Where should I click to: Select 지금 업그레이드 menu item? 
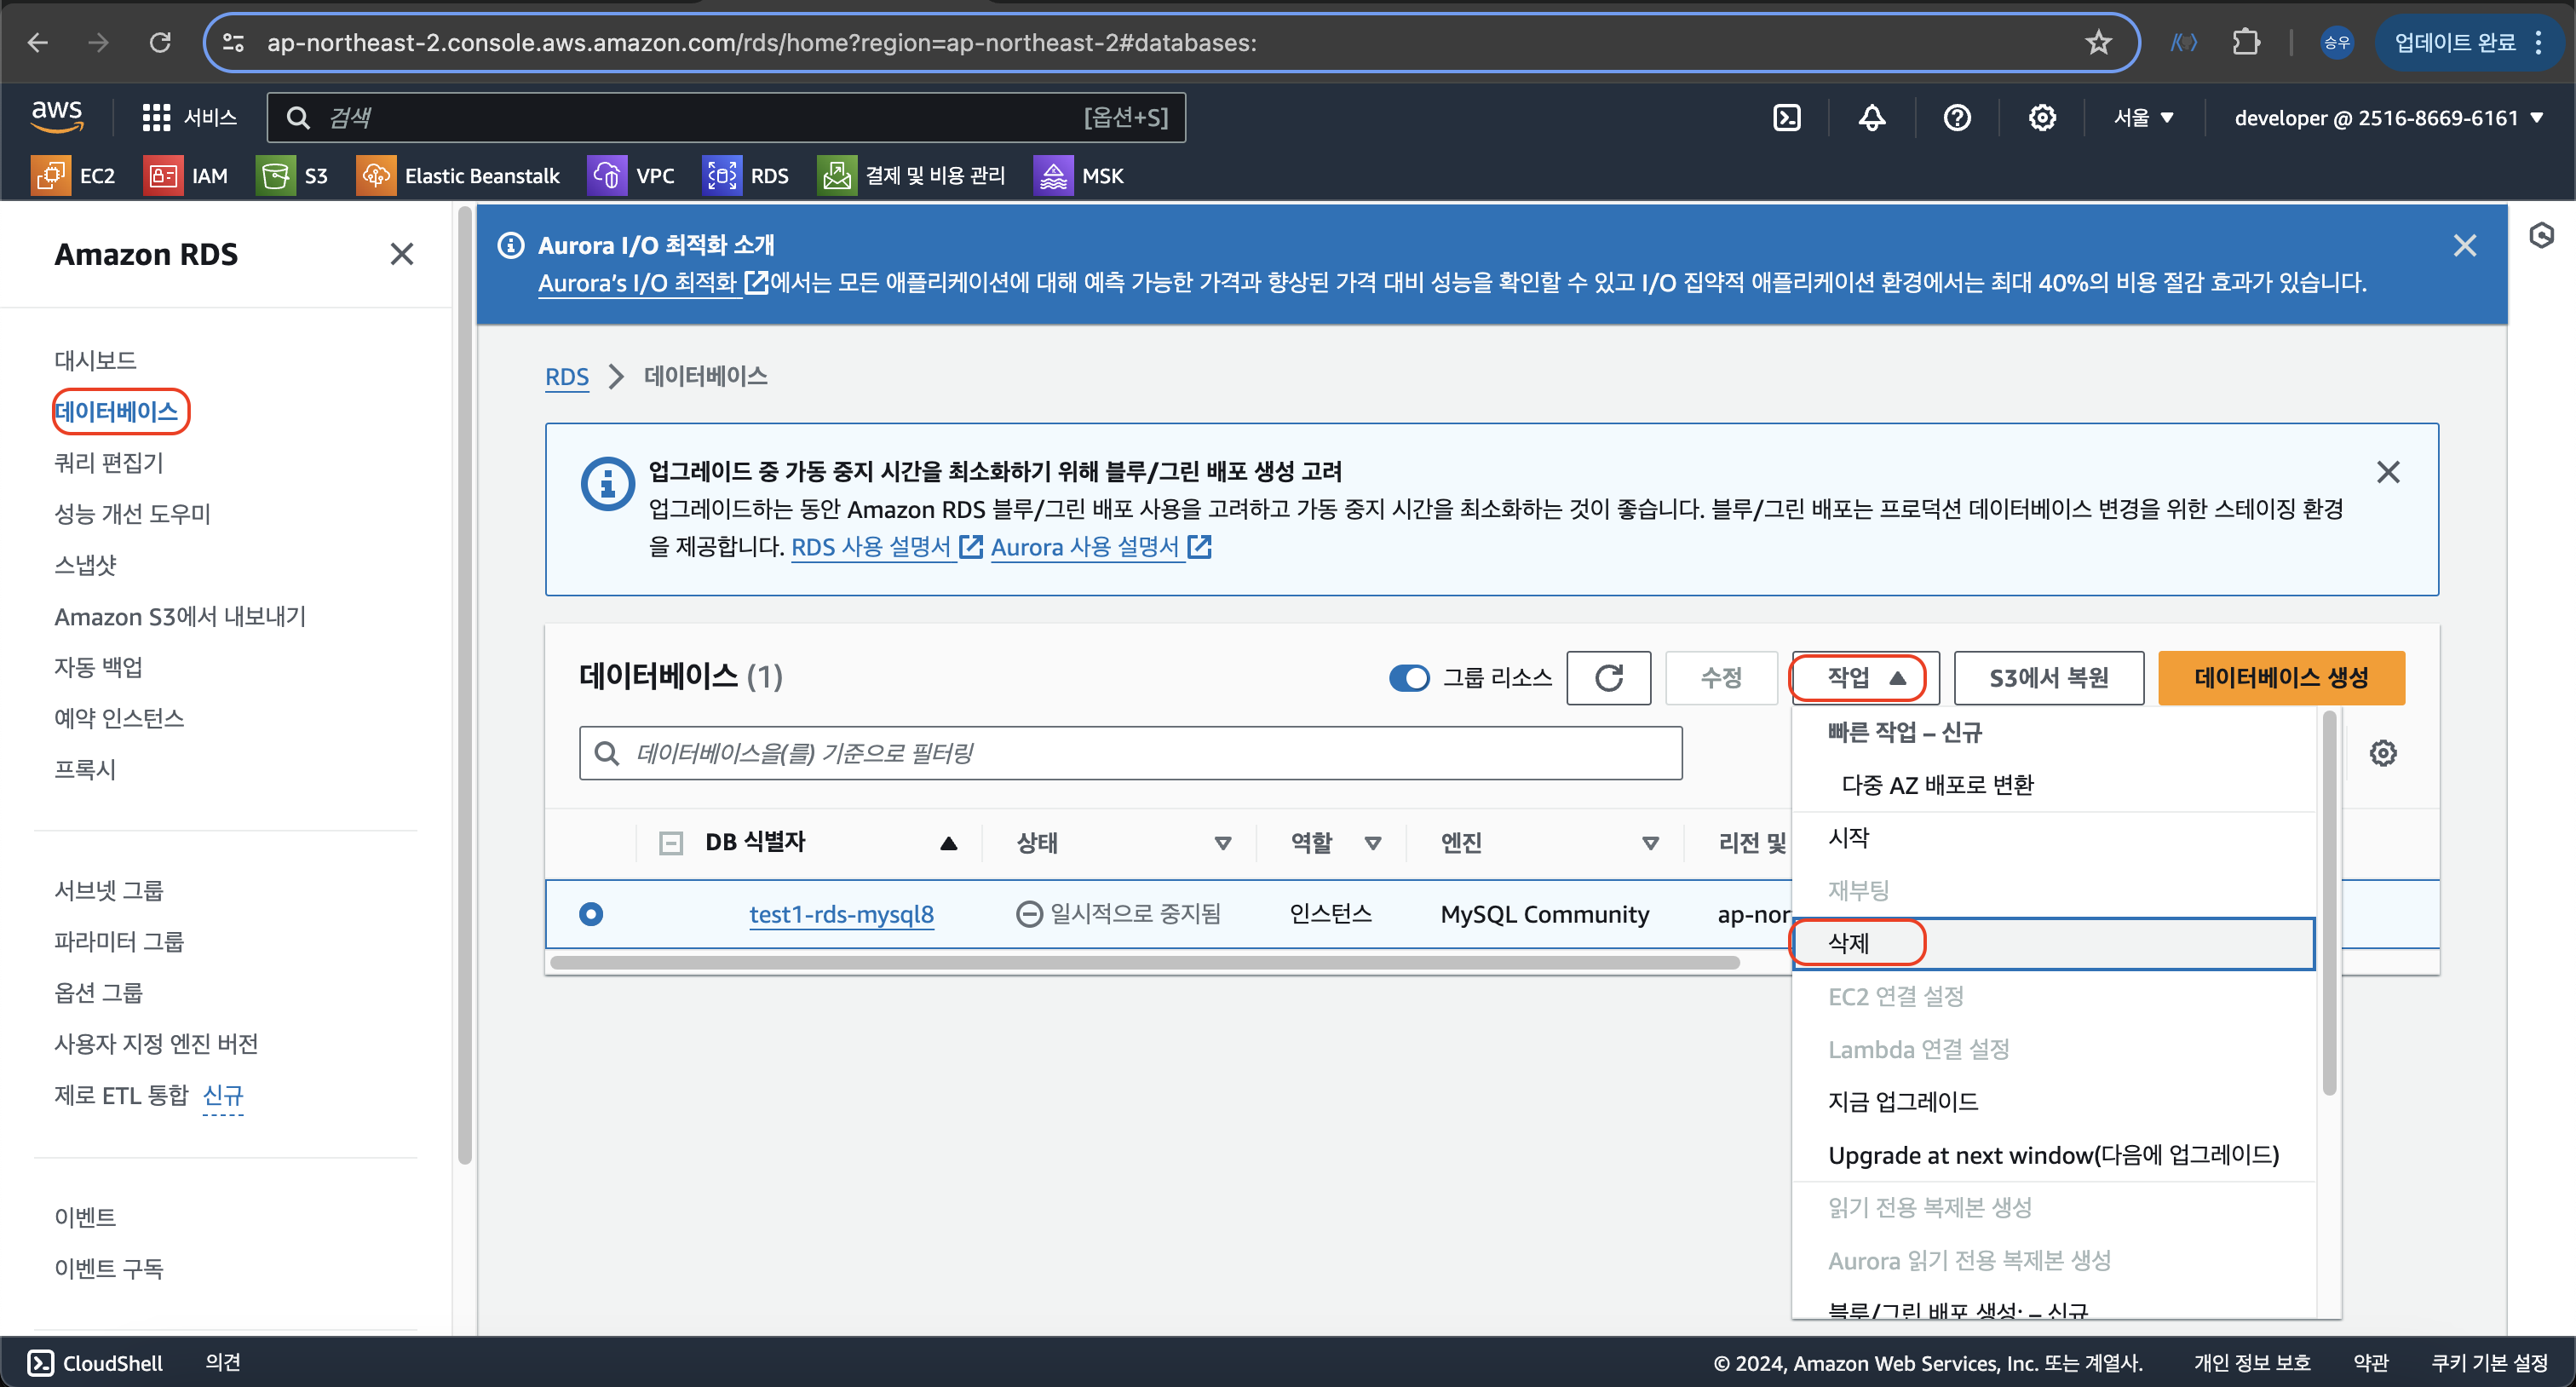click(1902, 1101)
